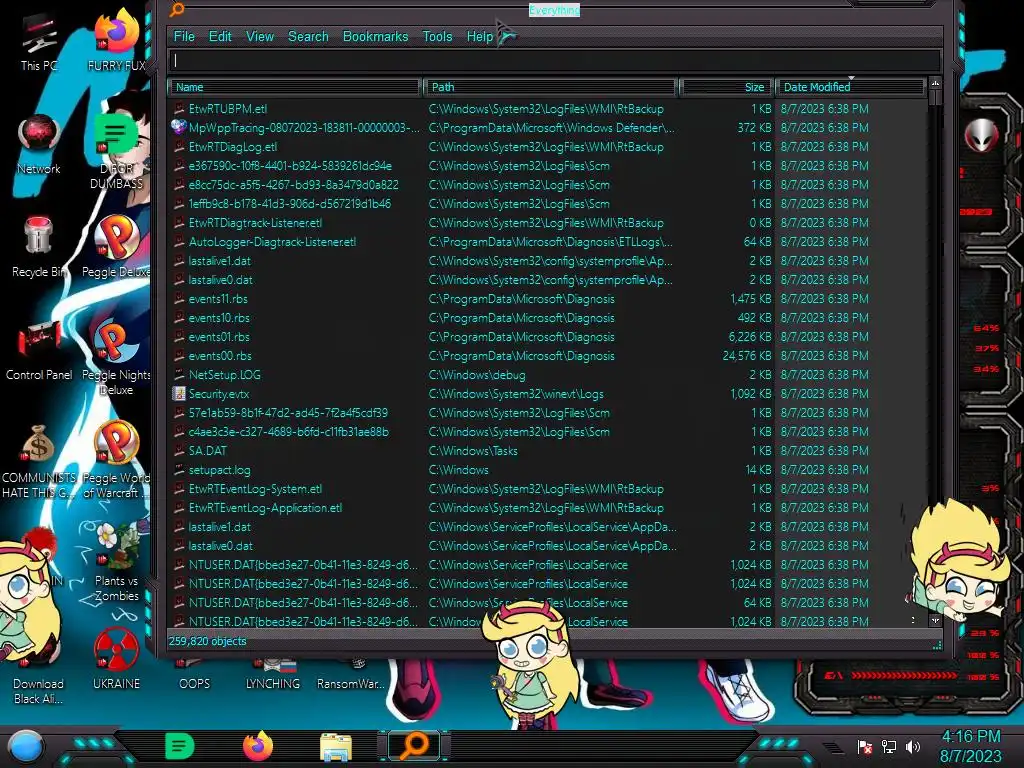The width and height of the screenshot is (1024, 768).
Task: Select the EtwRTDiagLog.etl file
Action: pos(232,147)
